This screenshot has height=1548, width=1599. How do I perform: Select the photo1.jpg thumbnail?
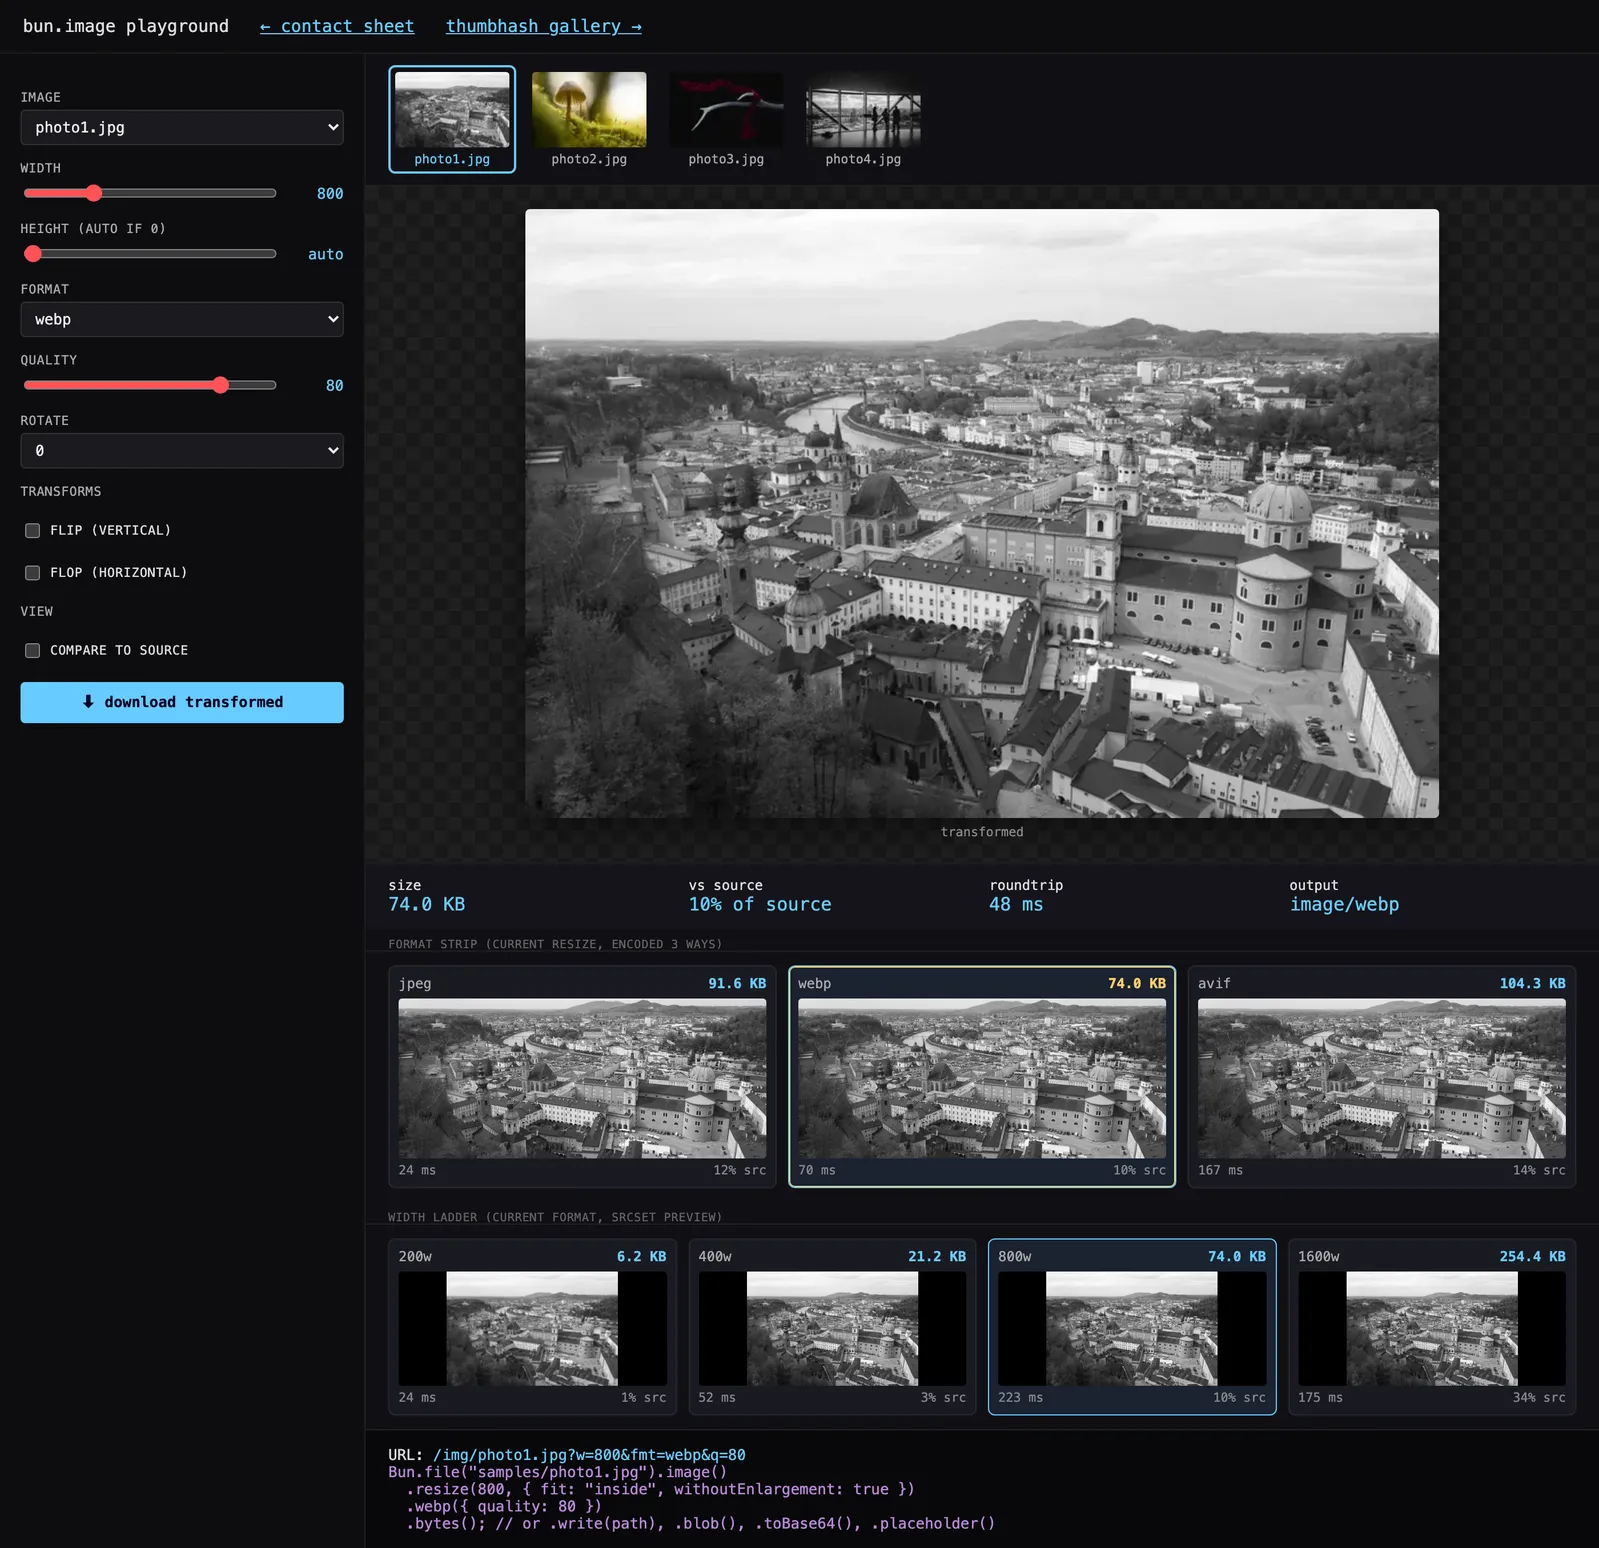coord(452,119)
